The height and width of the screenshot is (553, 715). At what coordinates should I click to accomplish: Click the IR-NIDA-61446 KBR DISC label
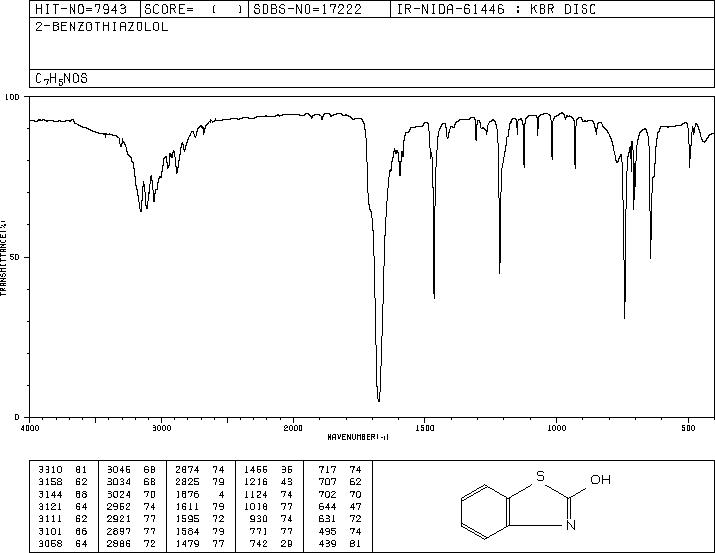pos(496,10)
